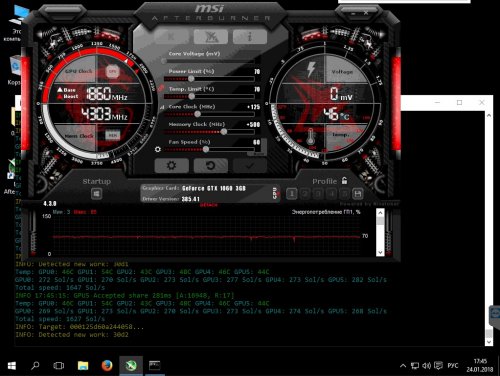Image resolution: width=500 pixels, height=376 pixels.
Task: Click the Core Clock slider handle
Action: point(197,114)
